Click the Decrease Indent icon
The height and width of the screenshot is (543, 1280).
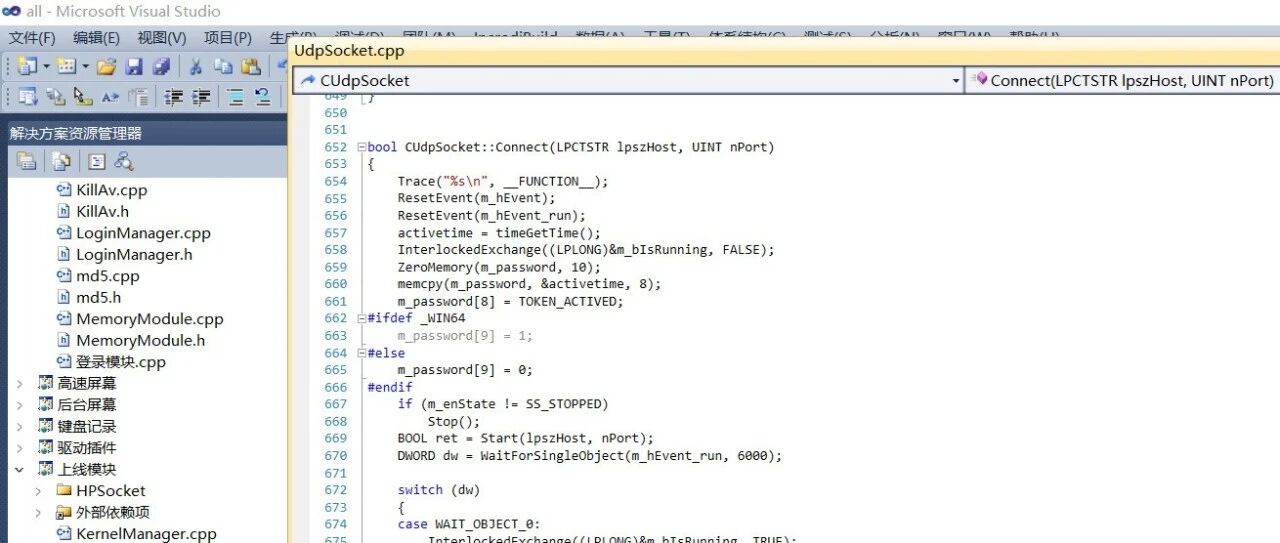pyautogui.click(x=173, y=97)
